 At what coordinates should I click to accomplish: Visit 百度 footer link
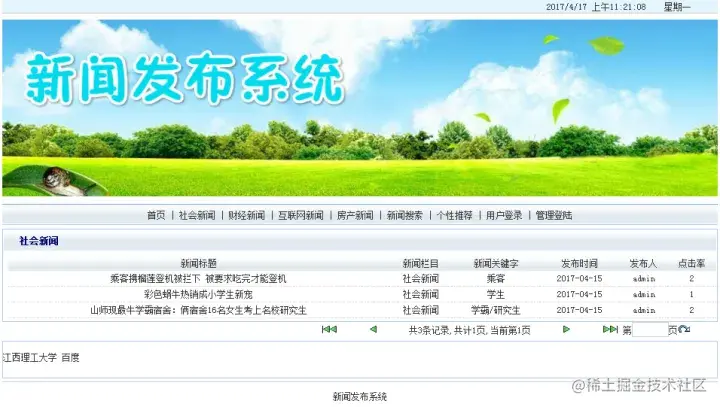[x=70, y=357]
